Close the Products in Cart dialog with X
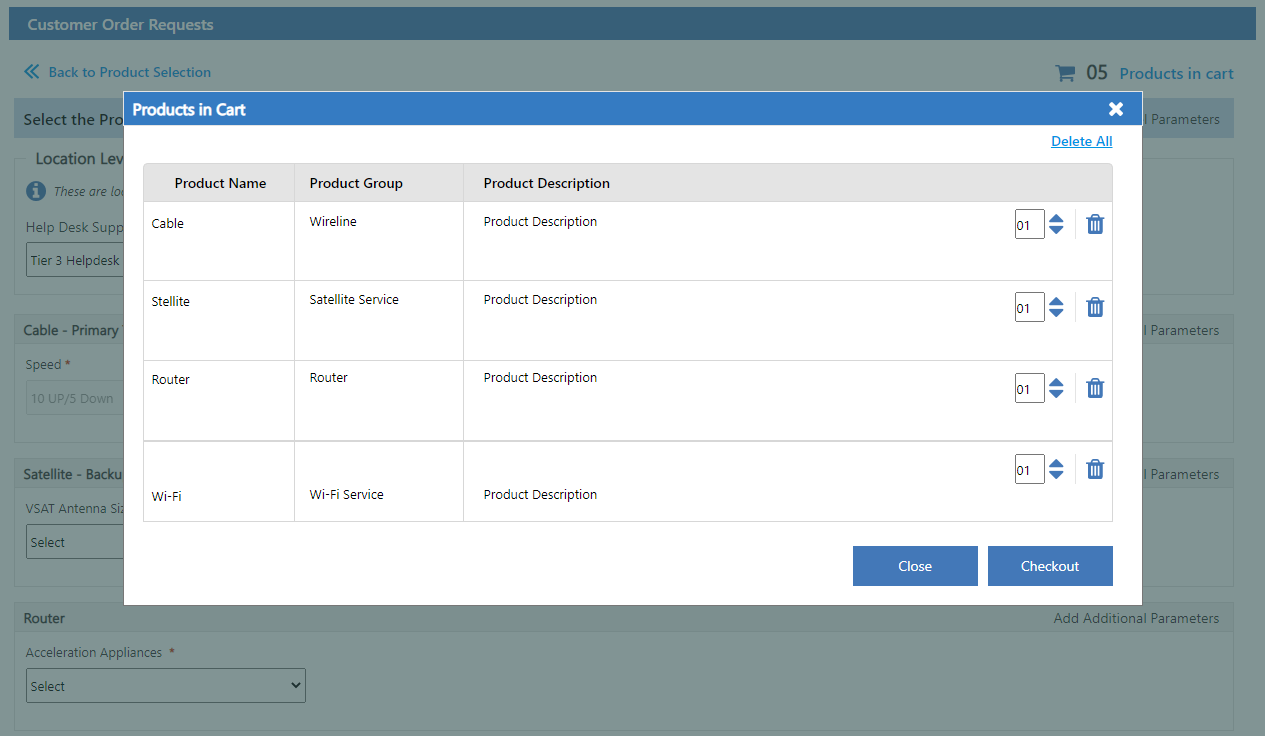This screenshot has height=736, width=1265. 1116,109
